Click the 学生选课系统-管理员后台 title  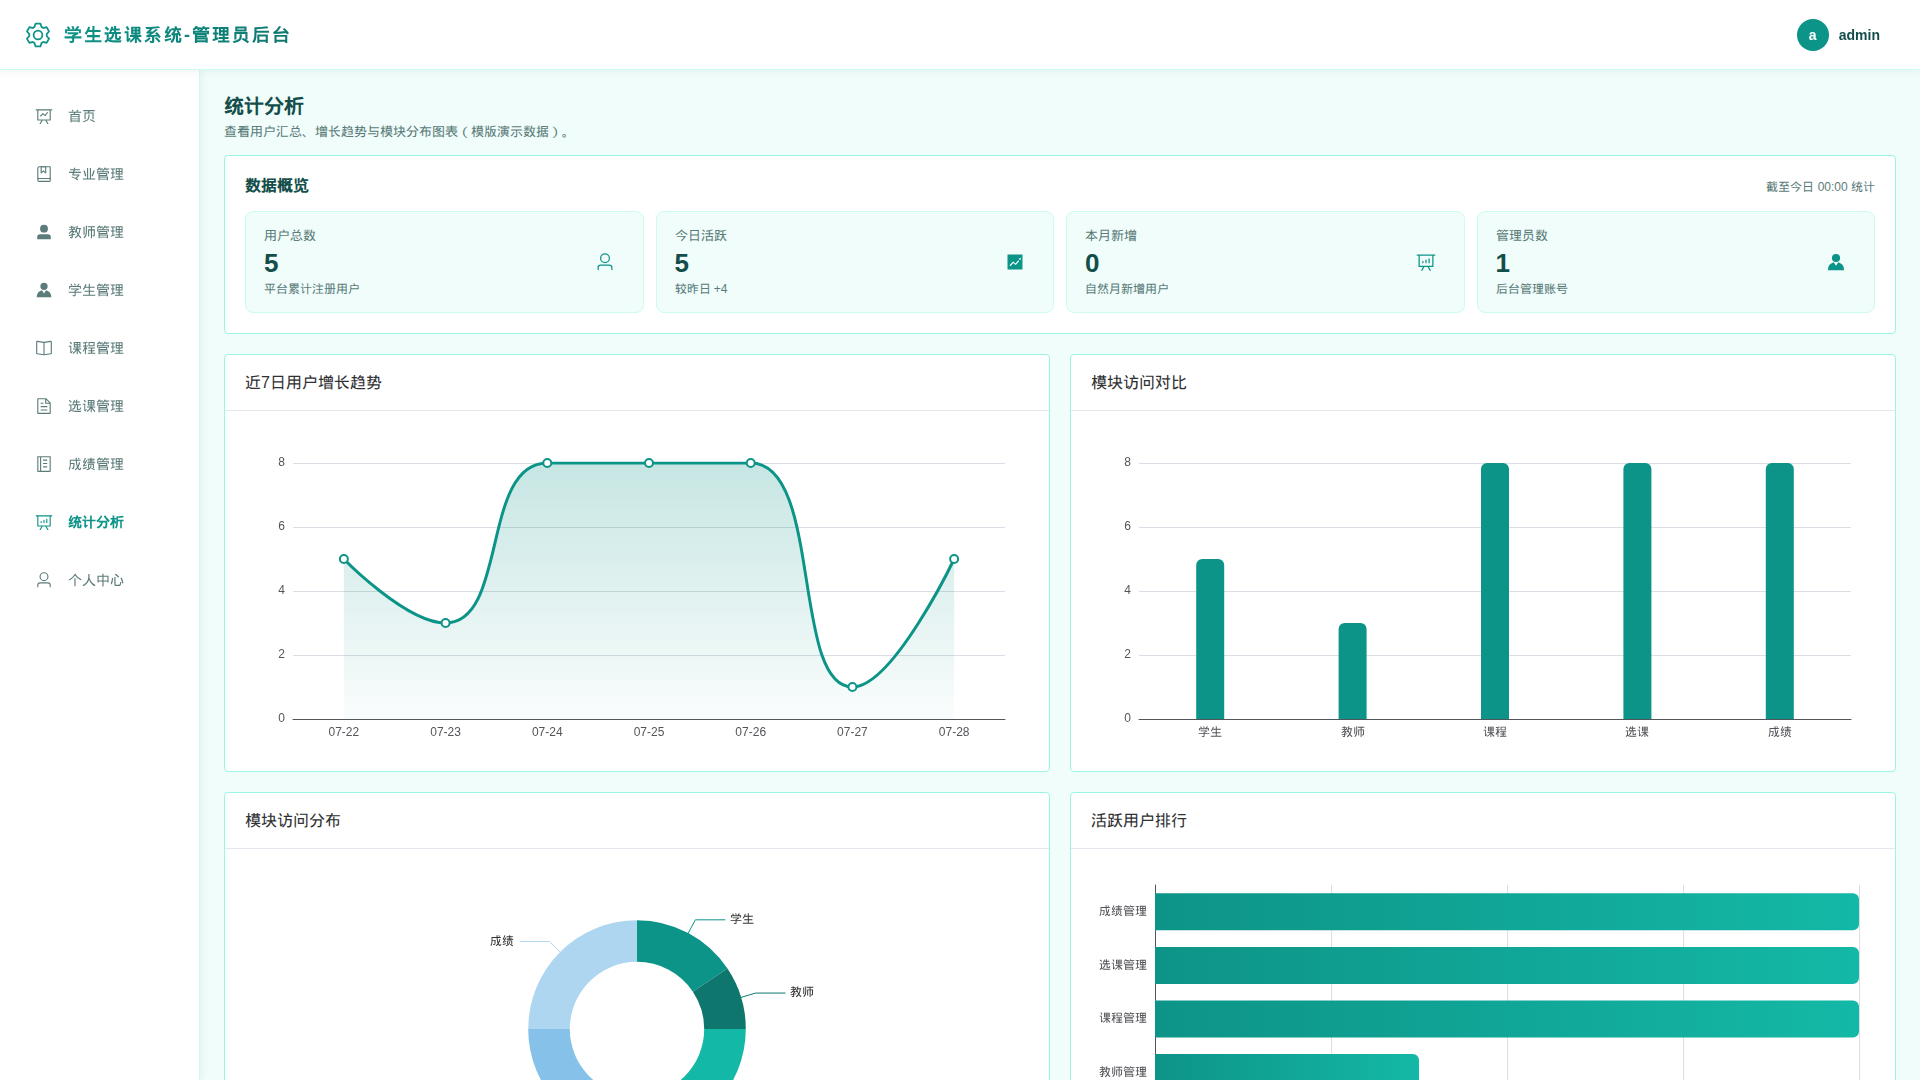tap(177, 35)
